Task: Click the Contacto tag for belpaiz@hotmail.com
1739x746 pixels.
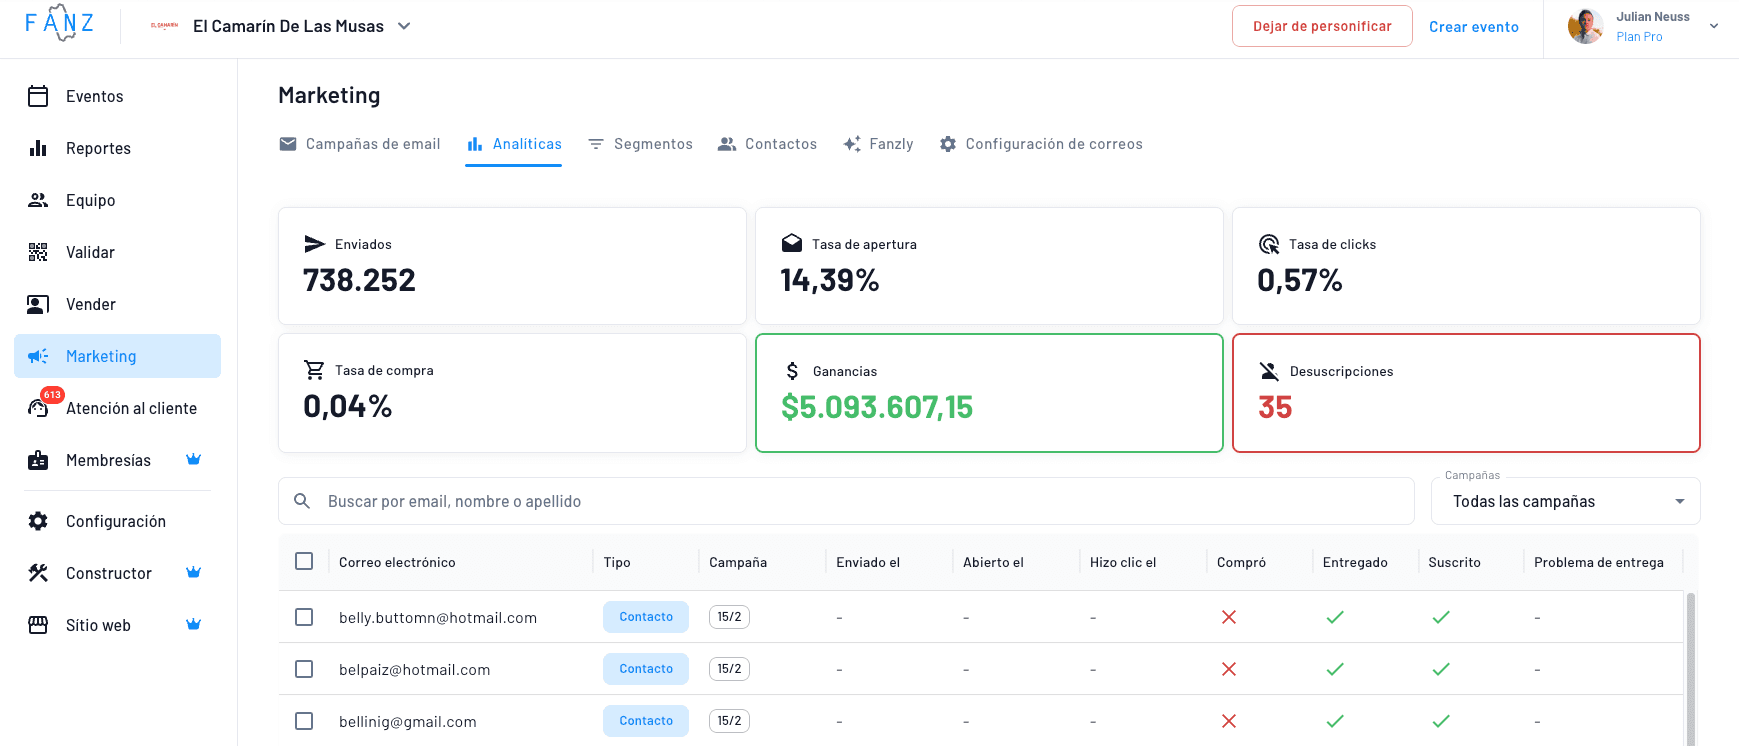Action: [646, 669]
